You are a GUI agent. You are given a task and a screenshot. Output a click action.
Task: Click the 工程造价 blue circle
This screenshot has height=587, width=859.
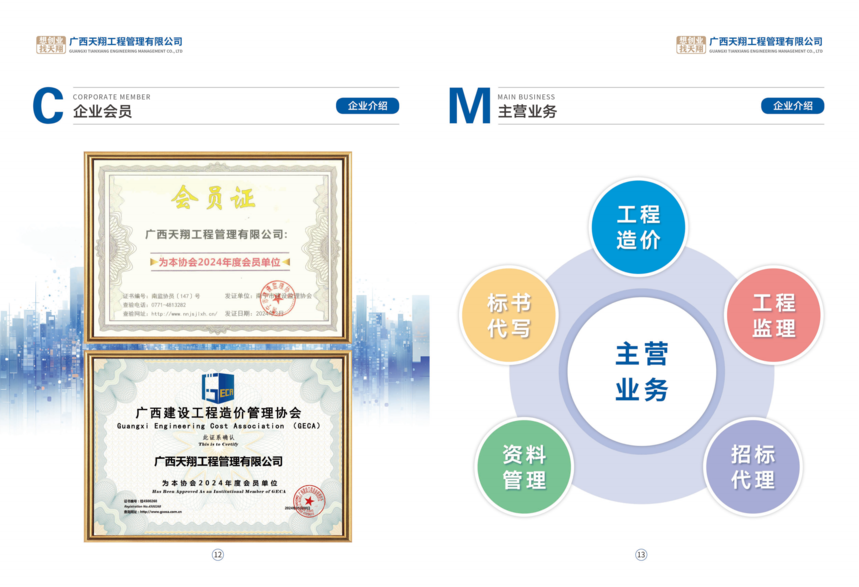638,227
